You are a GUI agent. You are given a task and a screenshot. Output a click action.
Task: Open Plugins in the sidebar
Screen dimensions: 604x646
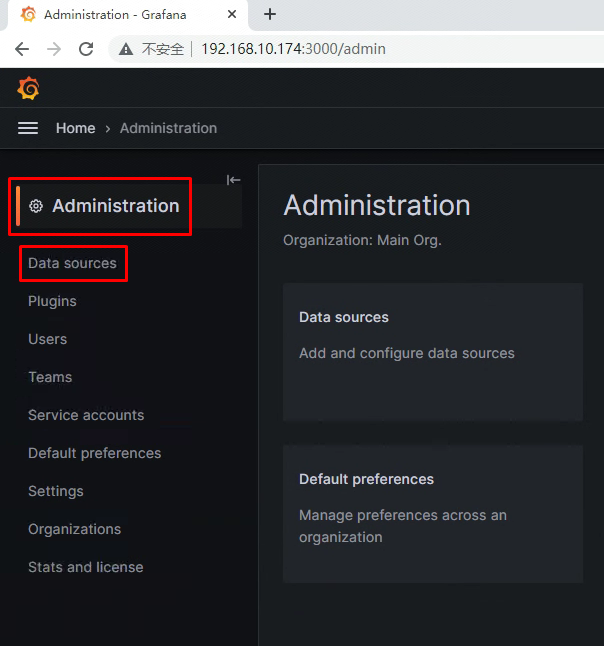[x=52, y=301]
